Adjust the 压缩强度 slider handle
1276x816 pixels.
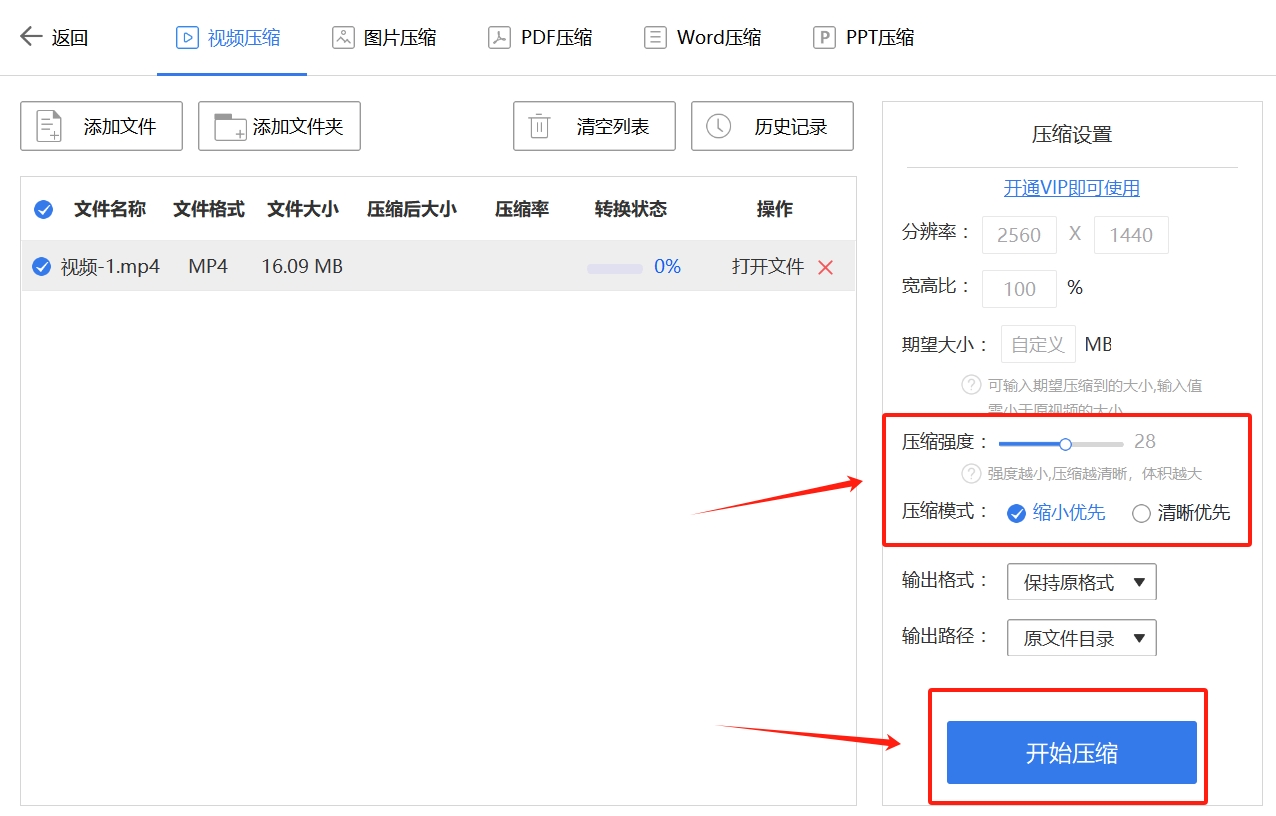[x=1065, y=443]
